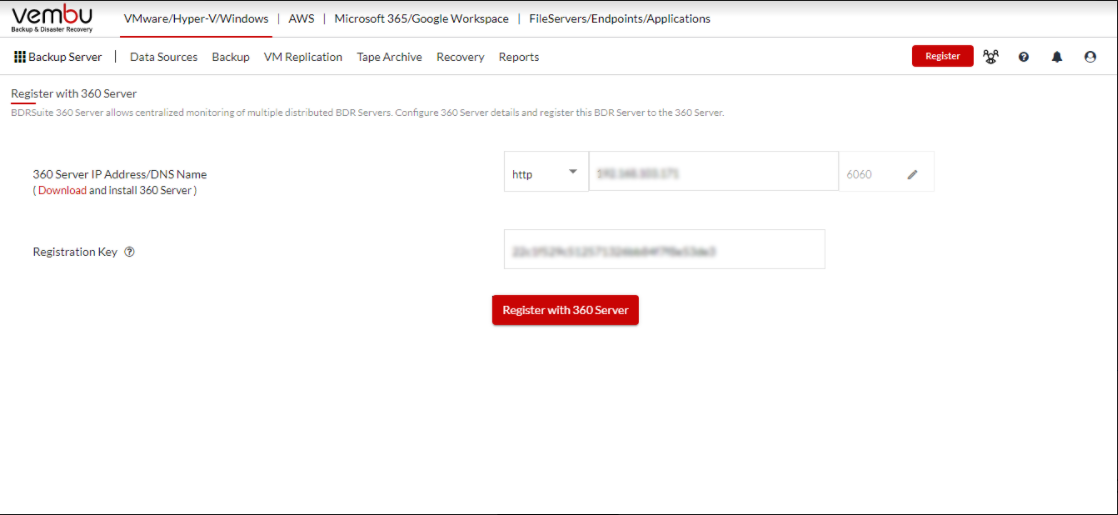Open the Backup menu
Viewport: 1118px width, 515px height.
point(230,57)
